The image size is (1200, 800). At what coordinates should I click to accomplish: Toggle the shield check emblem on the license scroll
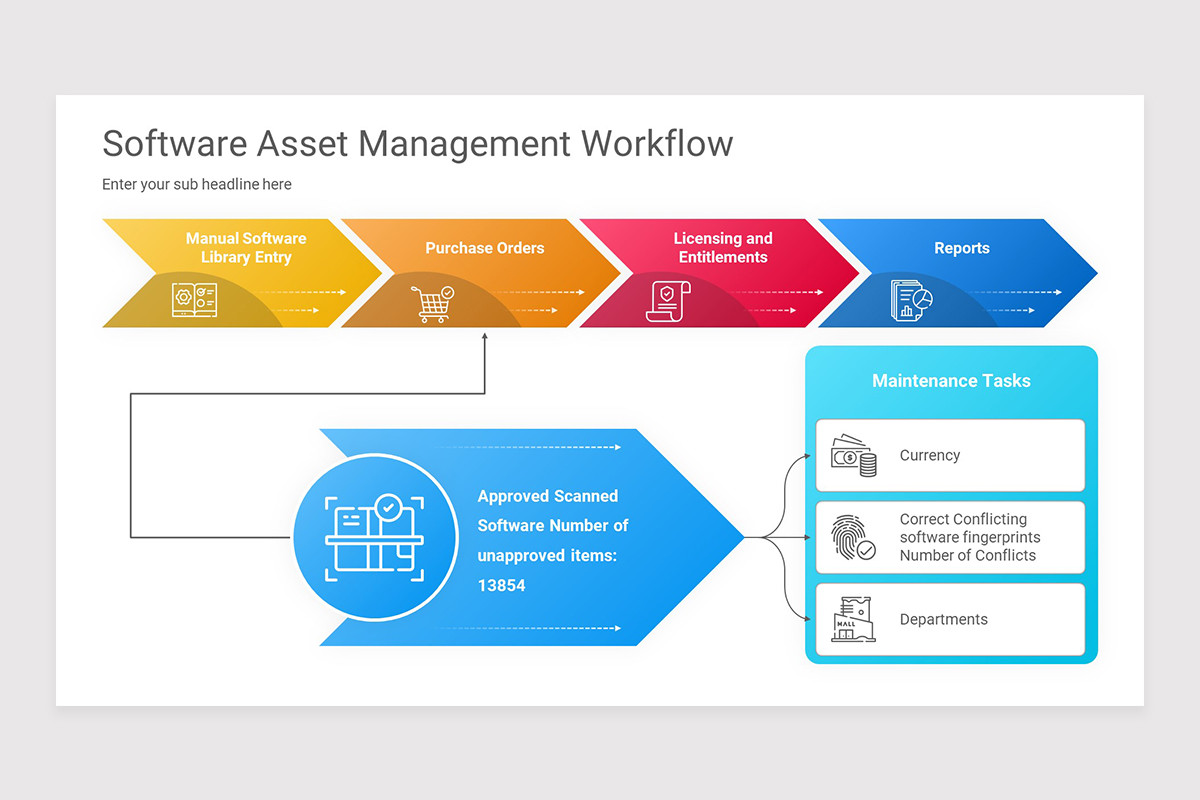668,293
